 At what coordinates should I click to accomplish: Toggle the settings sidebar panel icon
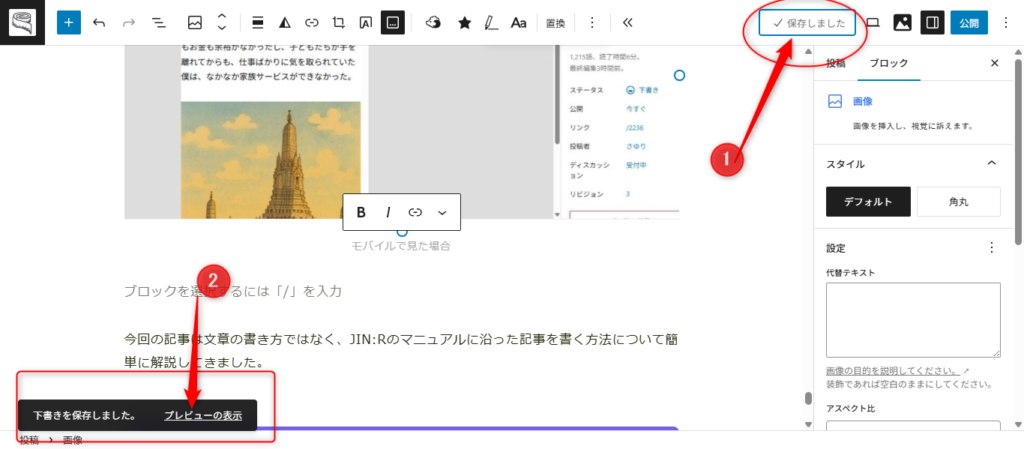(933, 23)
